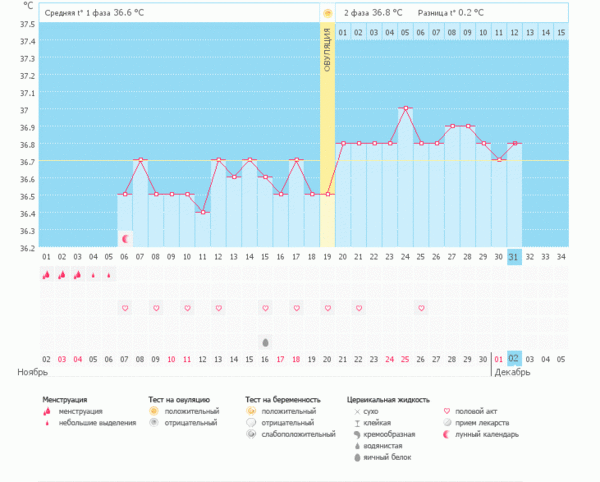Screen dimensions: 600x482
Task: Click the temperature point on ovulation day 19
Action: 327,194
